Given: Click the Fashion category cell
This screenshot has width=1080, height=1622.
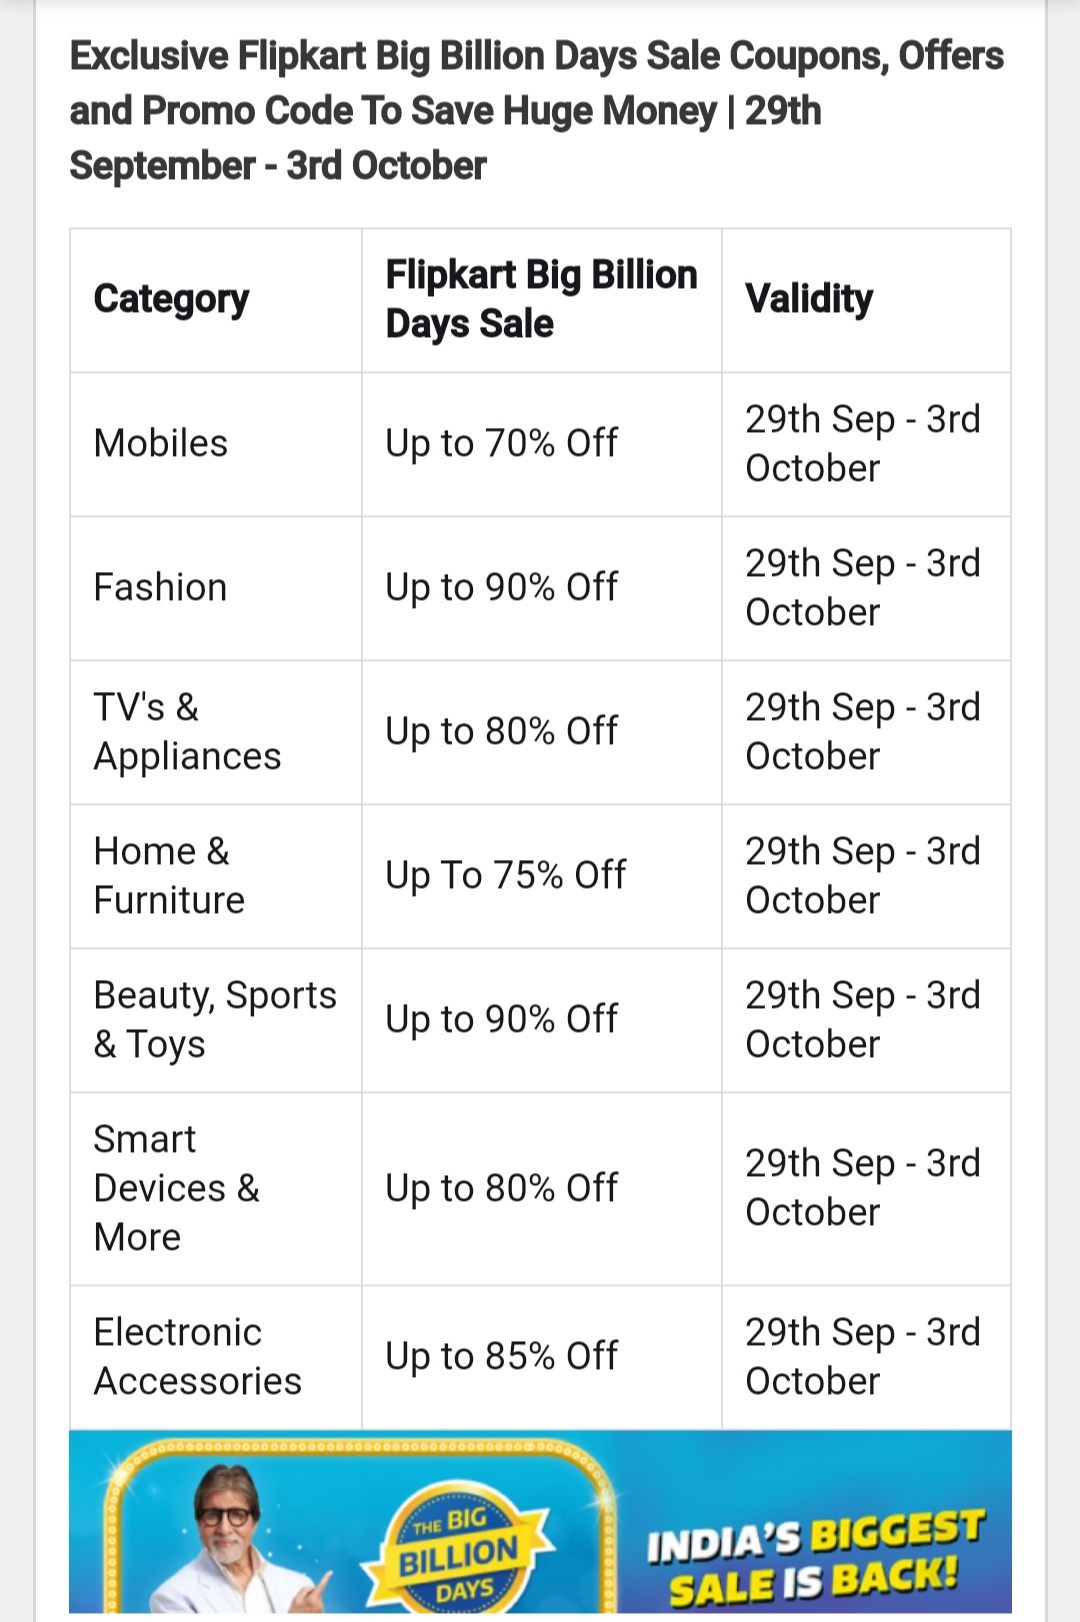Looking at the screenshot, I should point(216,588).
